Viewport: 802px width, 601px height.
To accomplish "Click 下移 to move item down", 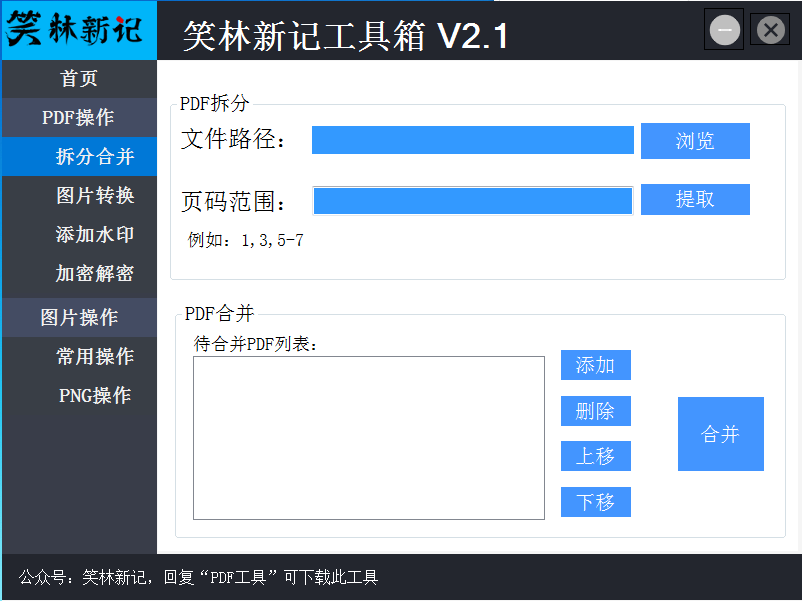I will pos(595,502).
